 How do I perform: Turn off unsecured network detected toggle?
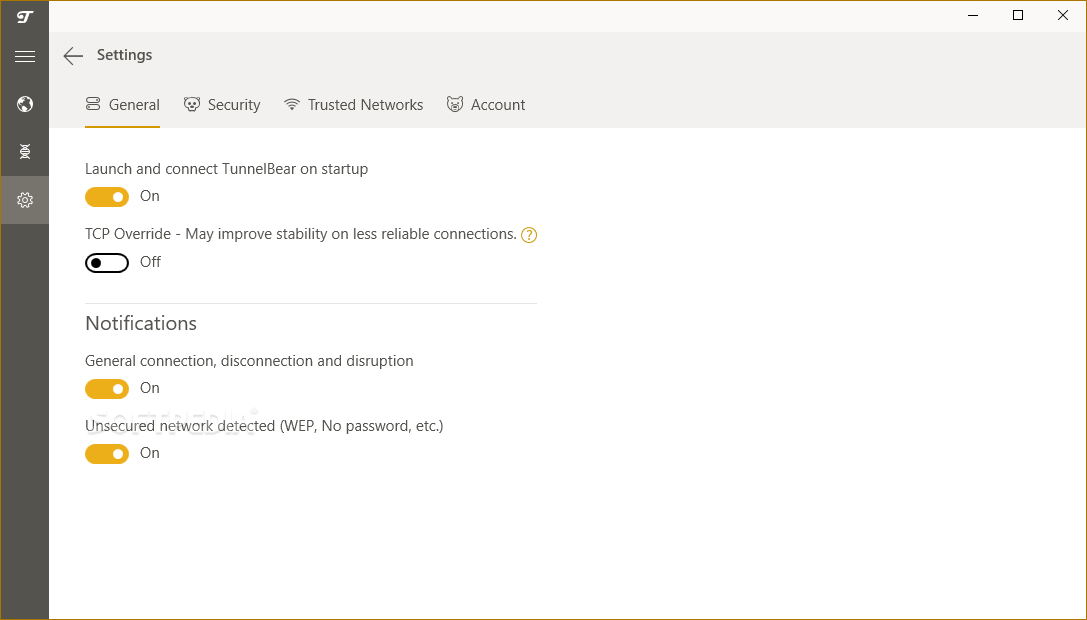tap(107, 454)
